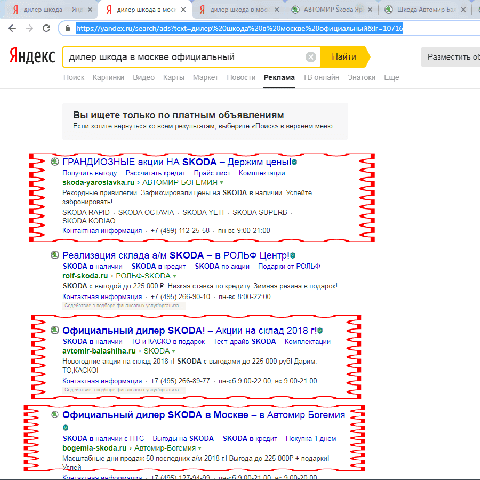Click the yellow Найти search button
The width and height of the screenshot is (480, 480).
[345, 57]
